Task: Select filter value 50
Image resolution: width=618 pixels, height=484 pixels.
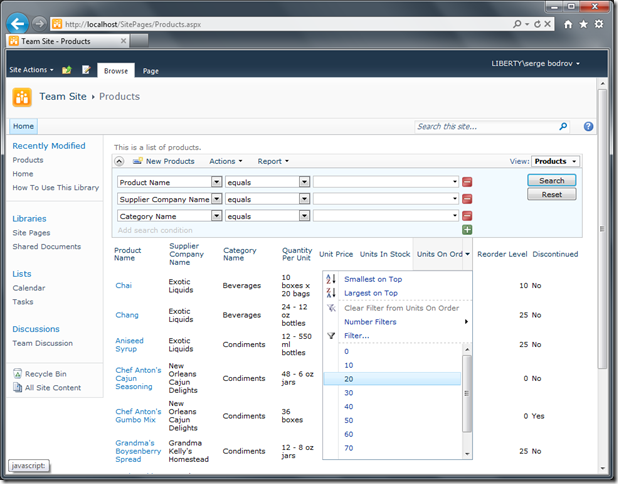Action: pyautogui.click(x=348, y=421)
